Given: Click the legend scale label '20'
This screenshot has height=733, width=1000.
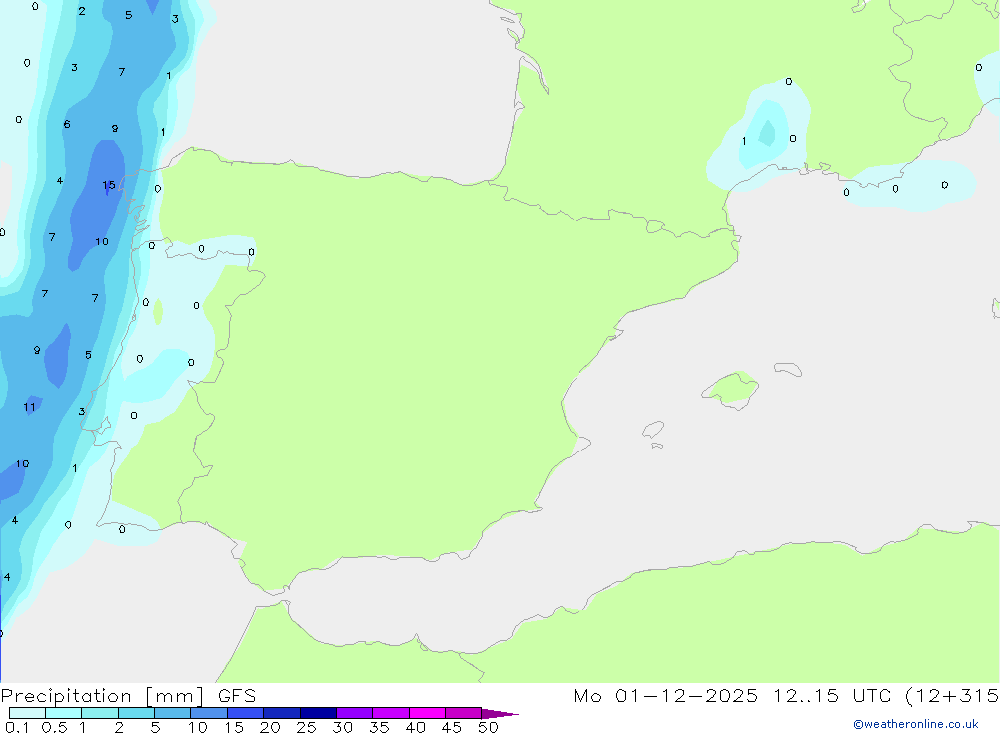Looking at the screenshot, I should (270, 727).
